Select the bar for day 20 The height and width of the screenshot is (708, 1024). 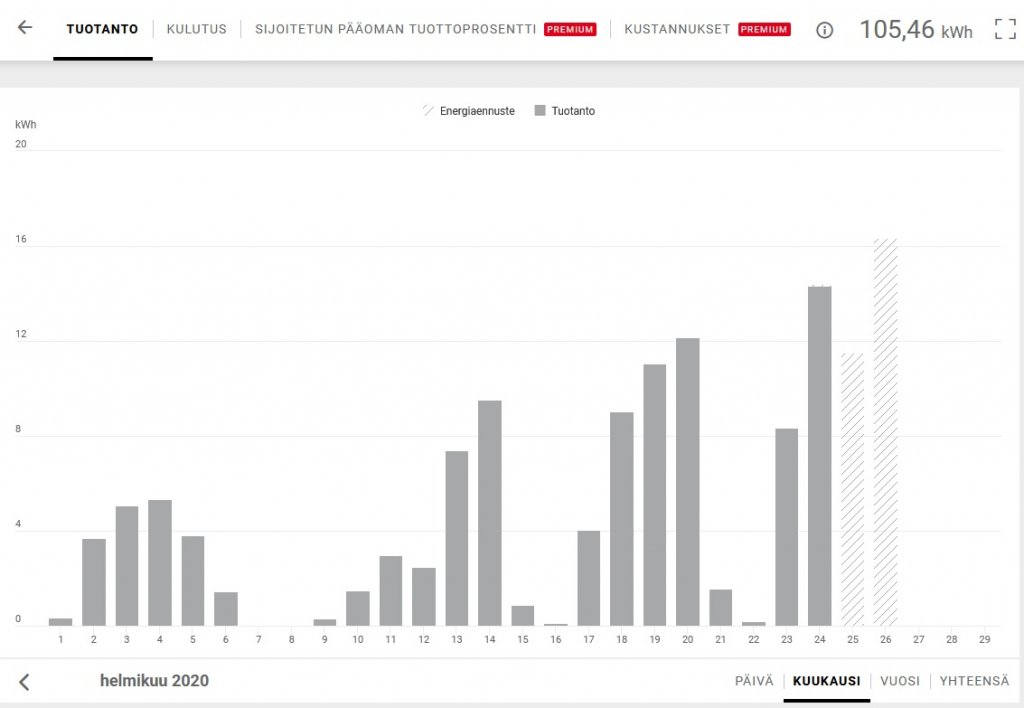(x=687, y=482)
